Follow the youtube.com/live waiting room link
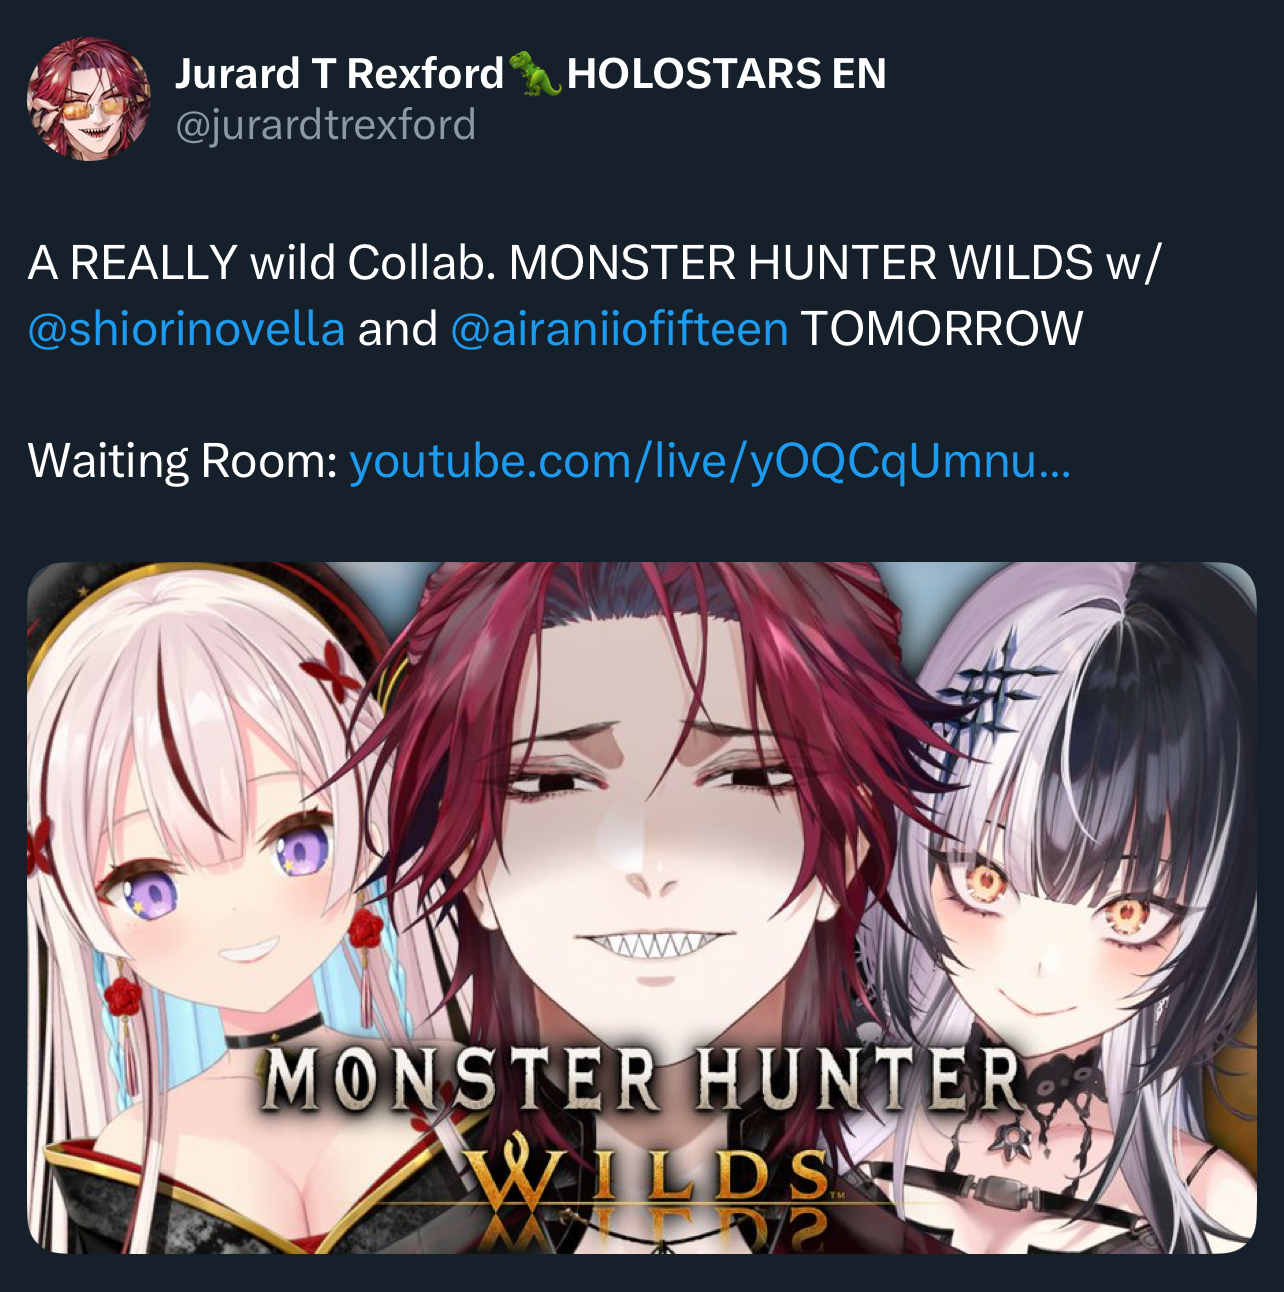Screen dimensions: 1284x1292 (x=710, y=462)
